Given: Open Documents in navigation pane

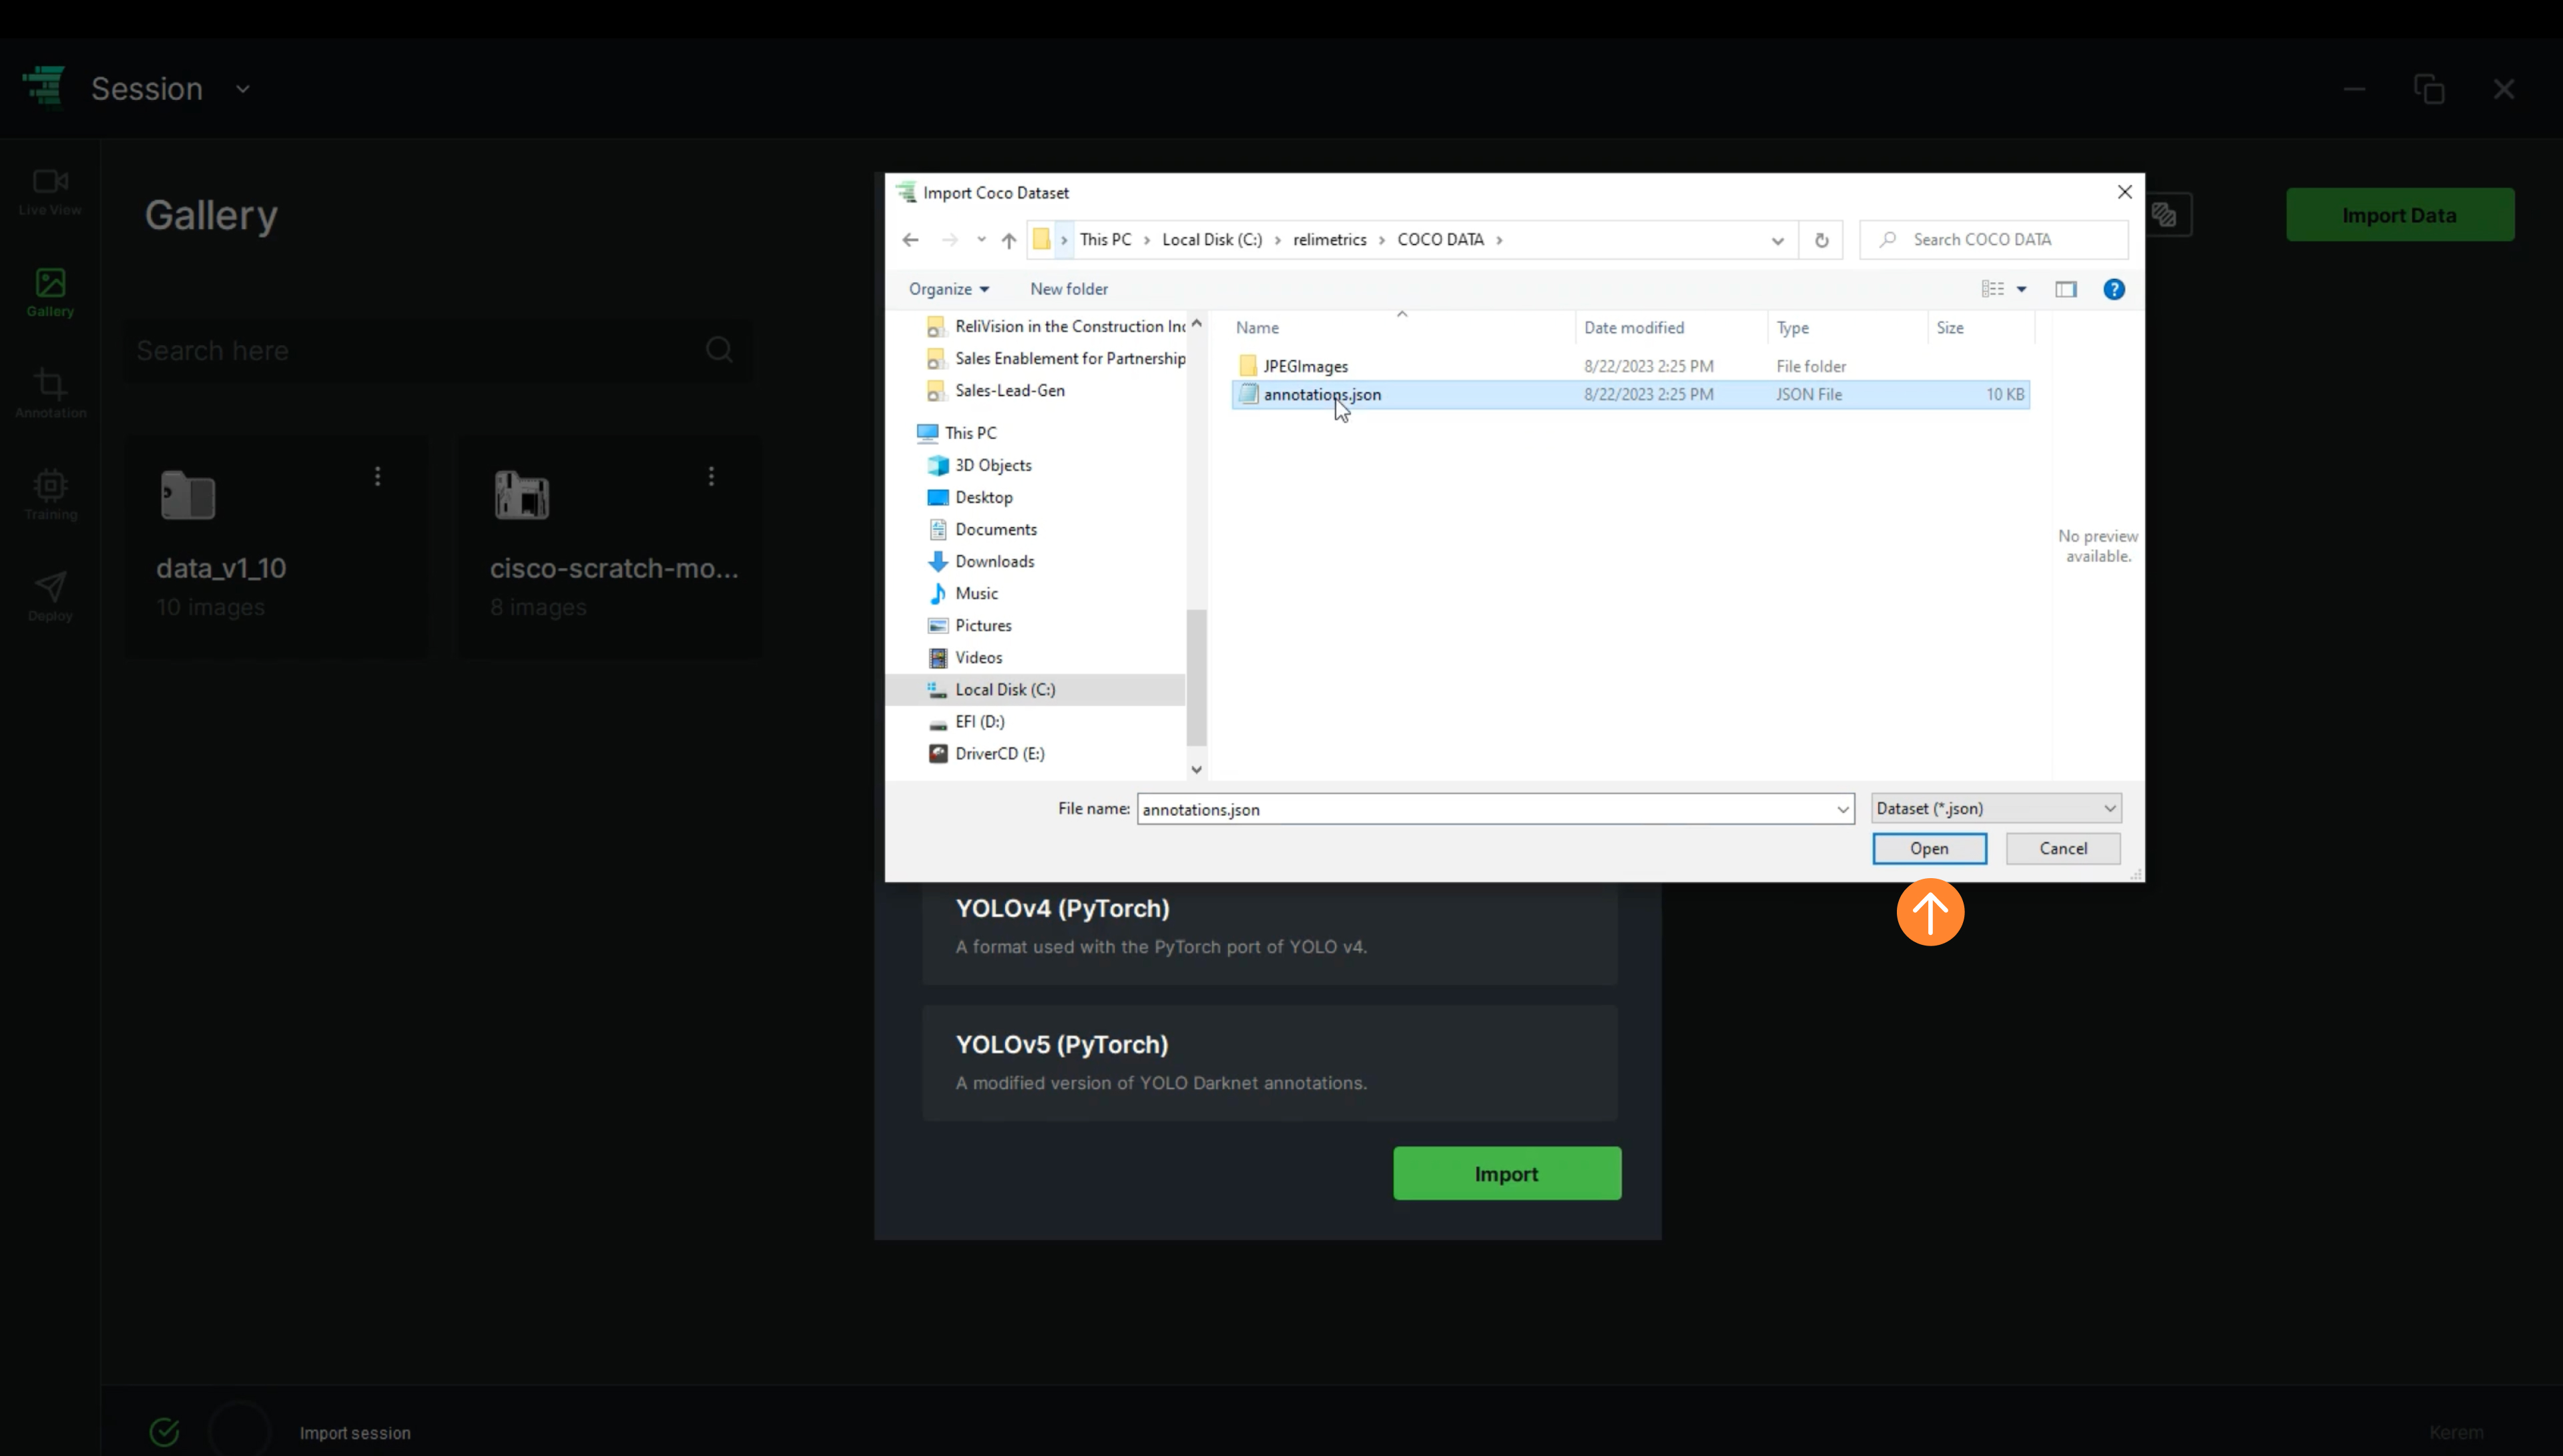Looking at the screenshot, I should click(982, 529).
